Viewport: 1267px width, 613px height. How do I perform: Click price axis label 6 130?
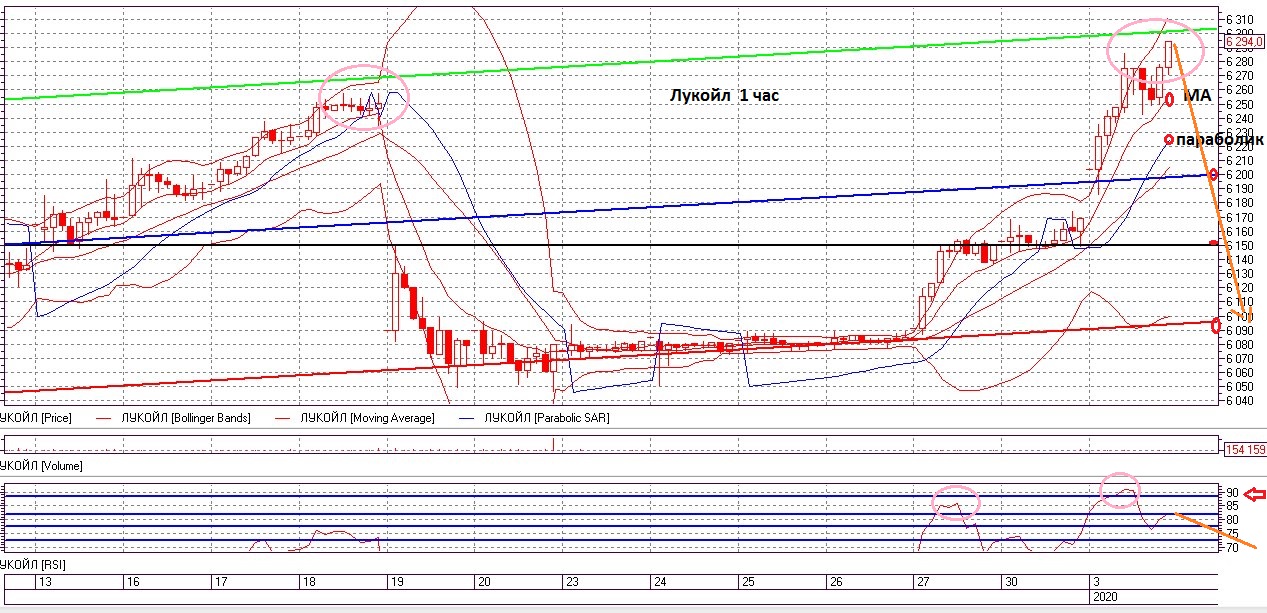[x=1240, y=273]
